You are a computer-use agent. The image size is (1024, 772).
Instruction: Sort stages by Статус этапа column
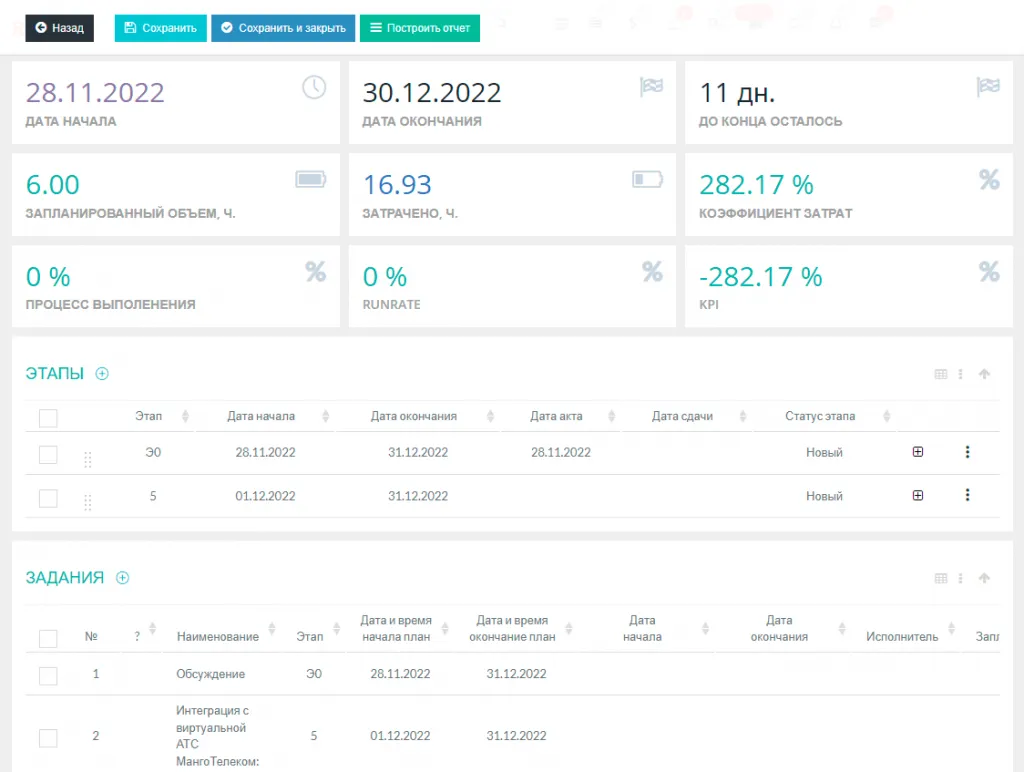[820, 416]
